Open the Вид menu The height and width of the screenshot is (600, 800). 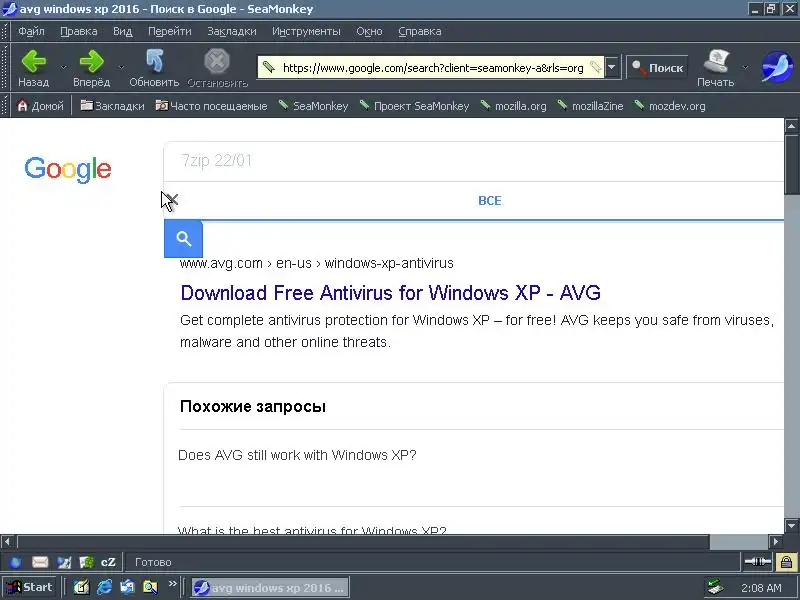click(122, 31)
